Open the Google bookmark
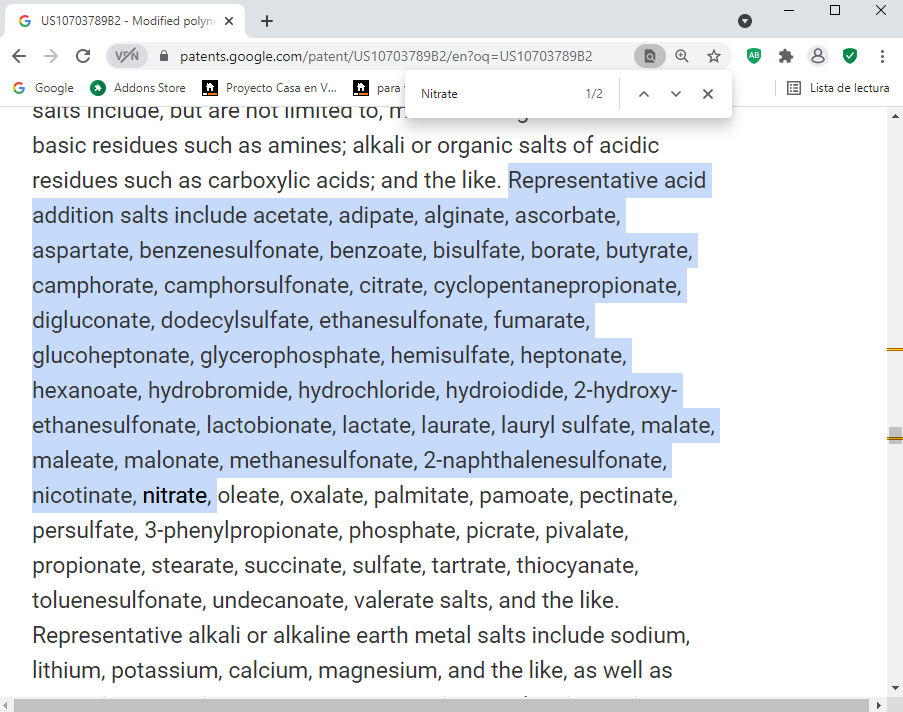This screenshot has height=712, width=903. tap(44, 88)
